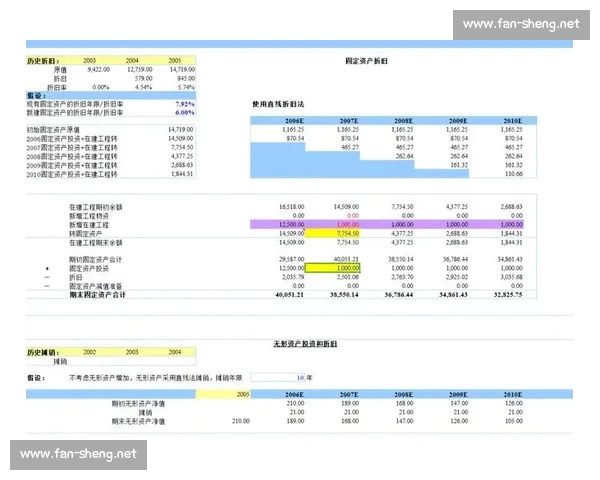Image resolution: width=600 pixels, height=480 pixels.
Task: Select the highlighted 1,000.00 cell in 固定资产投资 row
Action: pos(332,268)
